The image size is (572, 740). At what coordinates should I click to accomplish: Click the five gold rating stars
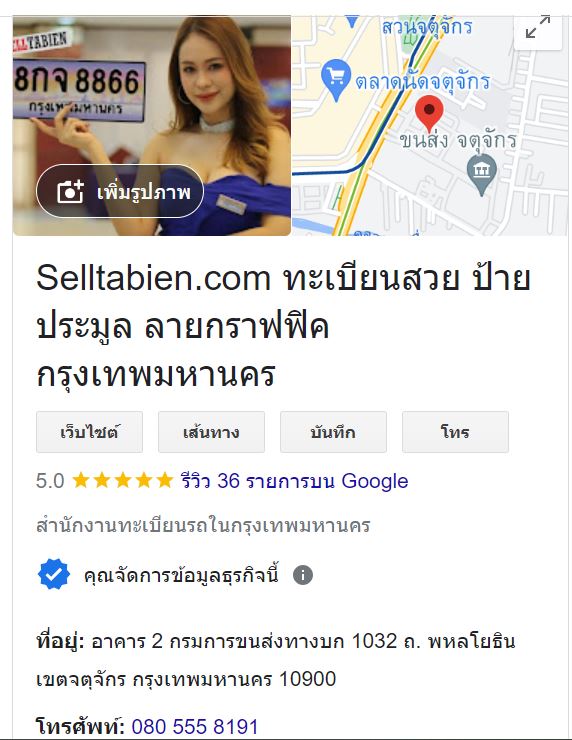tap(123, 480)
